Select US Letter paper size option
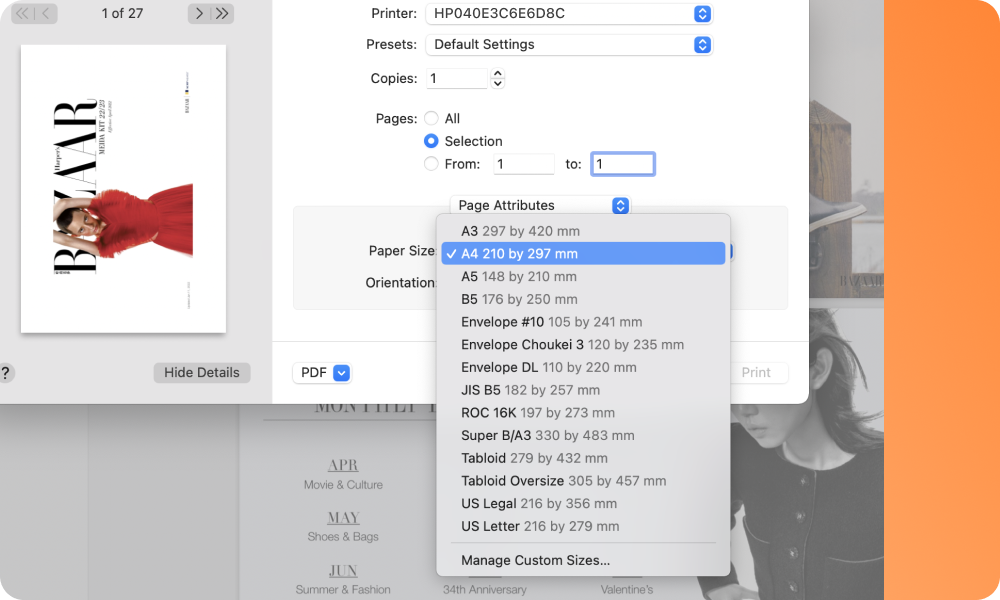1000x600 pixels. pos(540,526)
